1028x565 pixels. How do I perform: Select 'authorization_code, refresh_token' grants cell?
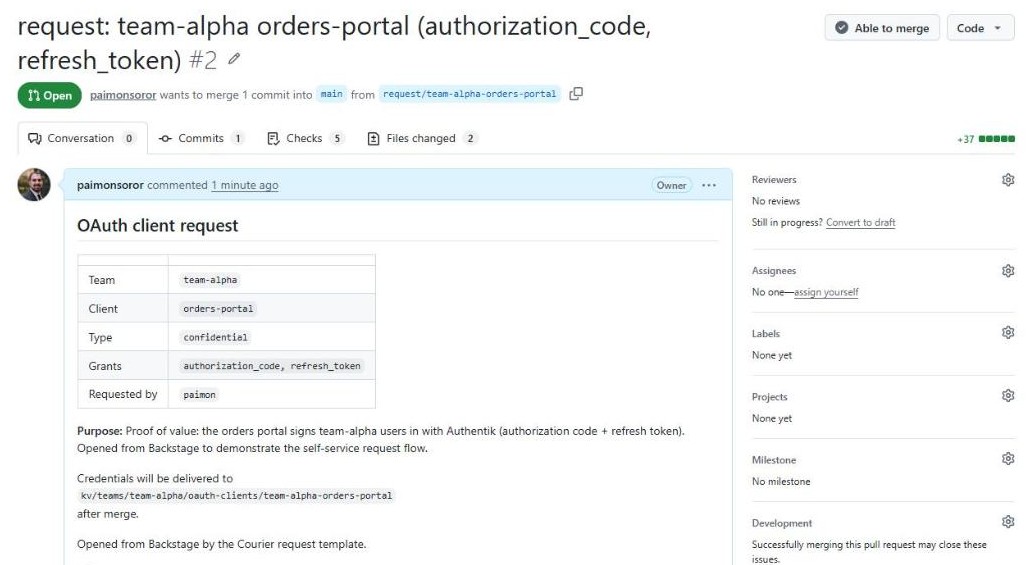(x=271, y=366)
